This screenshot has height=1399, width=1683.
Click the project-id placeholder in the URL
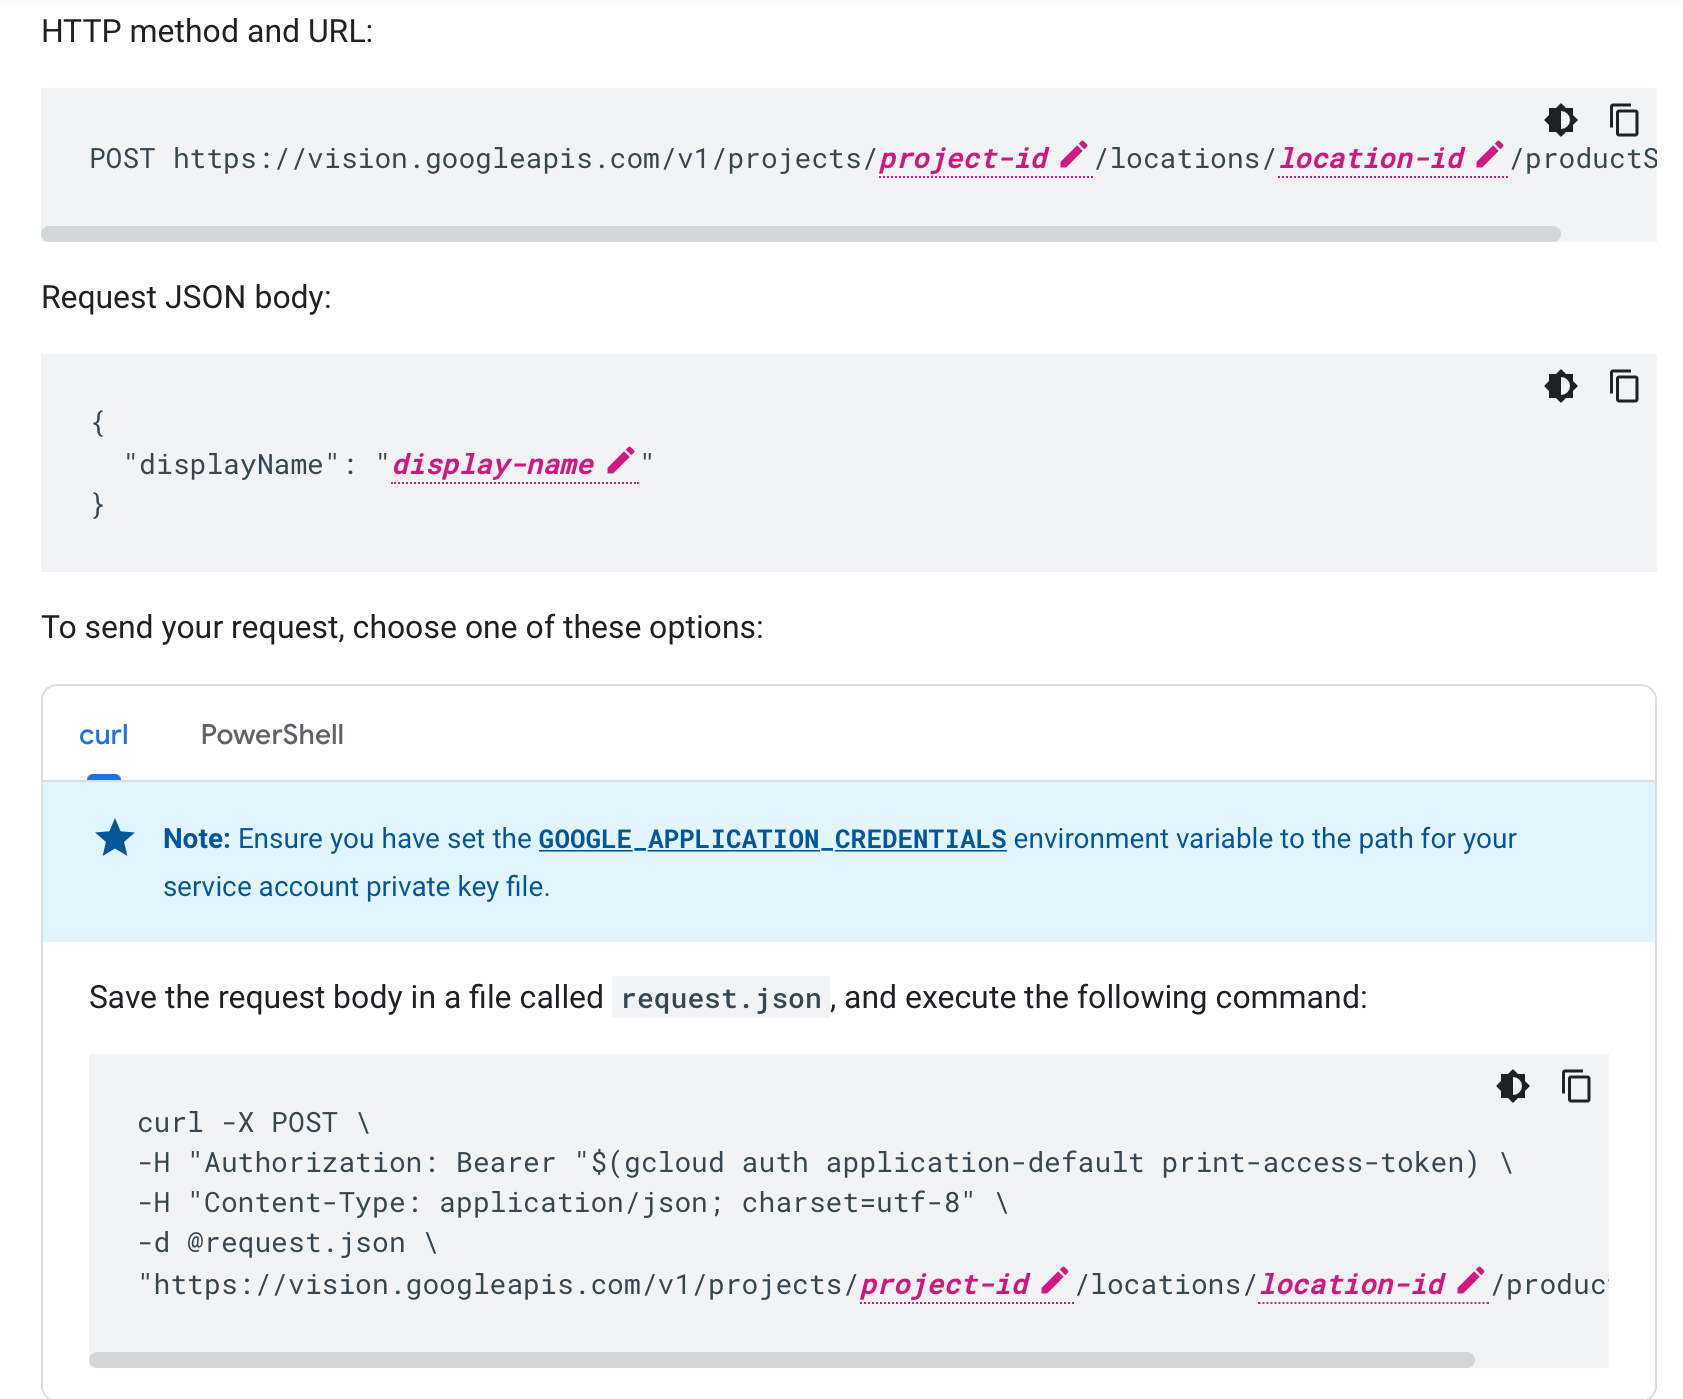point(963,158)
